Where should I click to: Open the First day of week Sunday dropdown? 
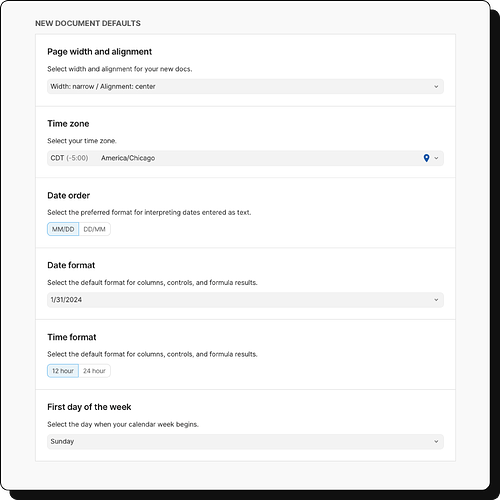point(245,441)
